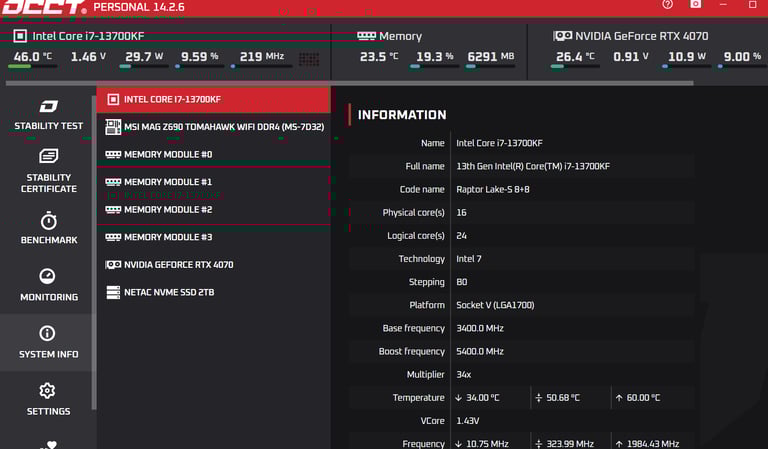Screen dimensions: 768x449
Task: Open the Benchmark stopwatch section
Action: pyautogui.click(x=48, y=228)
